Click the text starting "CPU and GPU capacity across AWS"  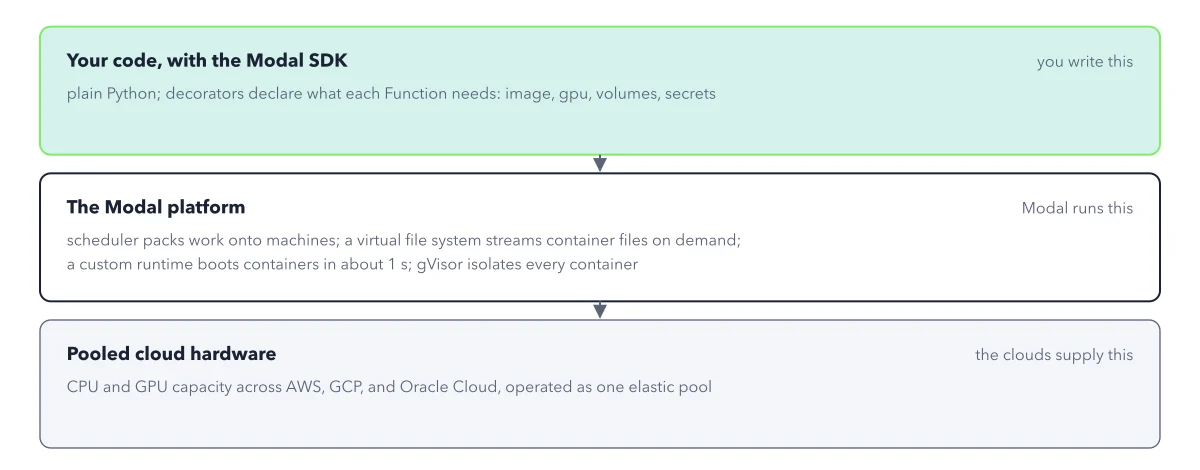point(389,386)
